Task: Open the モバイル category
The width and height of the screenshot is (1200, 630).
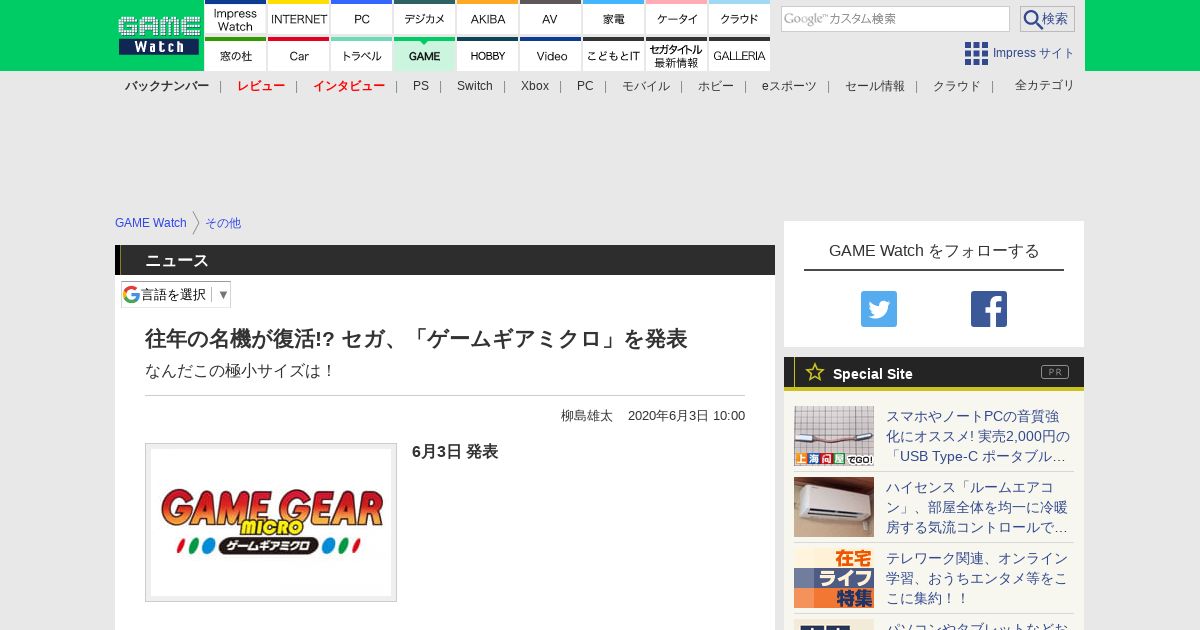Action: click(646, 86)
